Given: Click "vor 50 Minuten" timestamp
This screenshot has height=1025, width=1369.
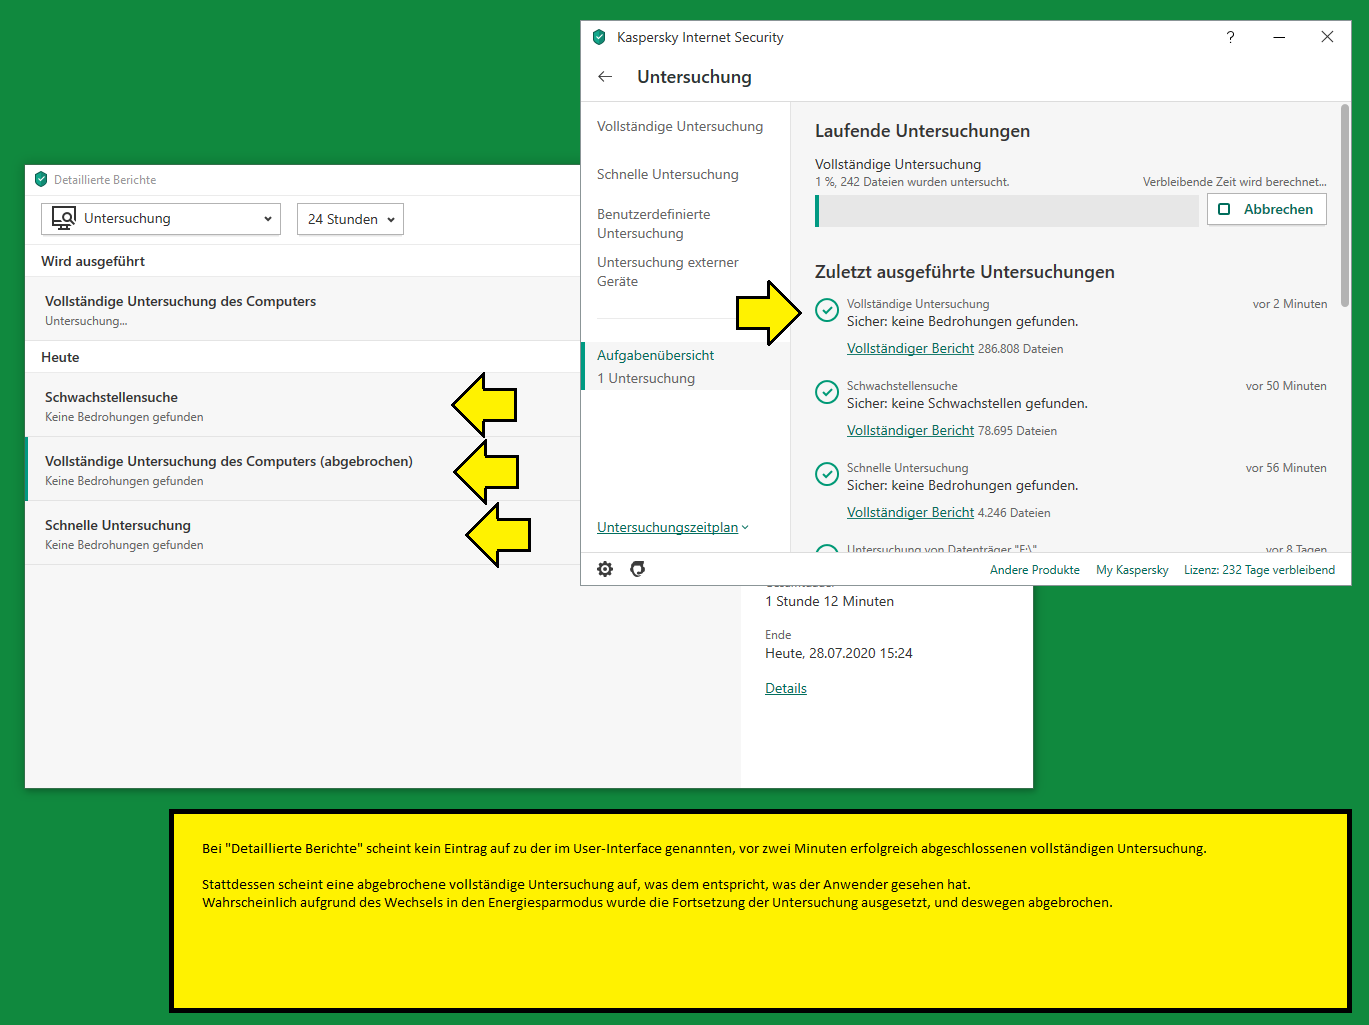Looking at the screenshot, I should coord(1286,386).
